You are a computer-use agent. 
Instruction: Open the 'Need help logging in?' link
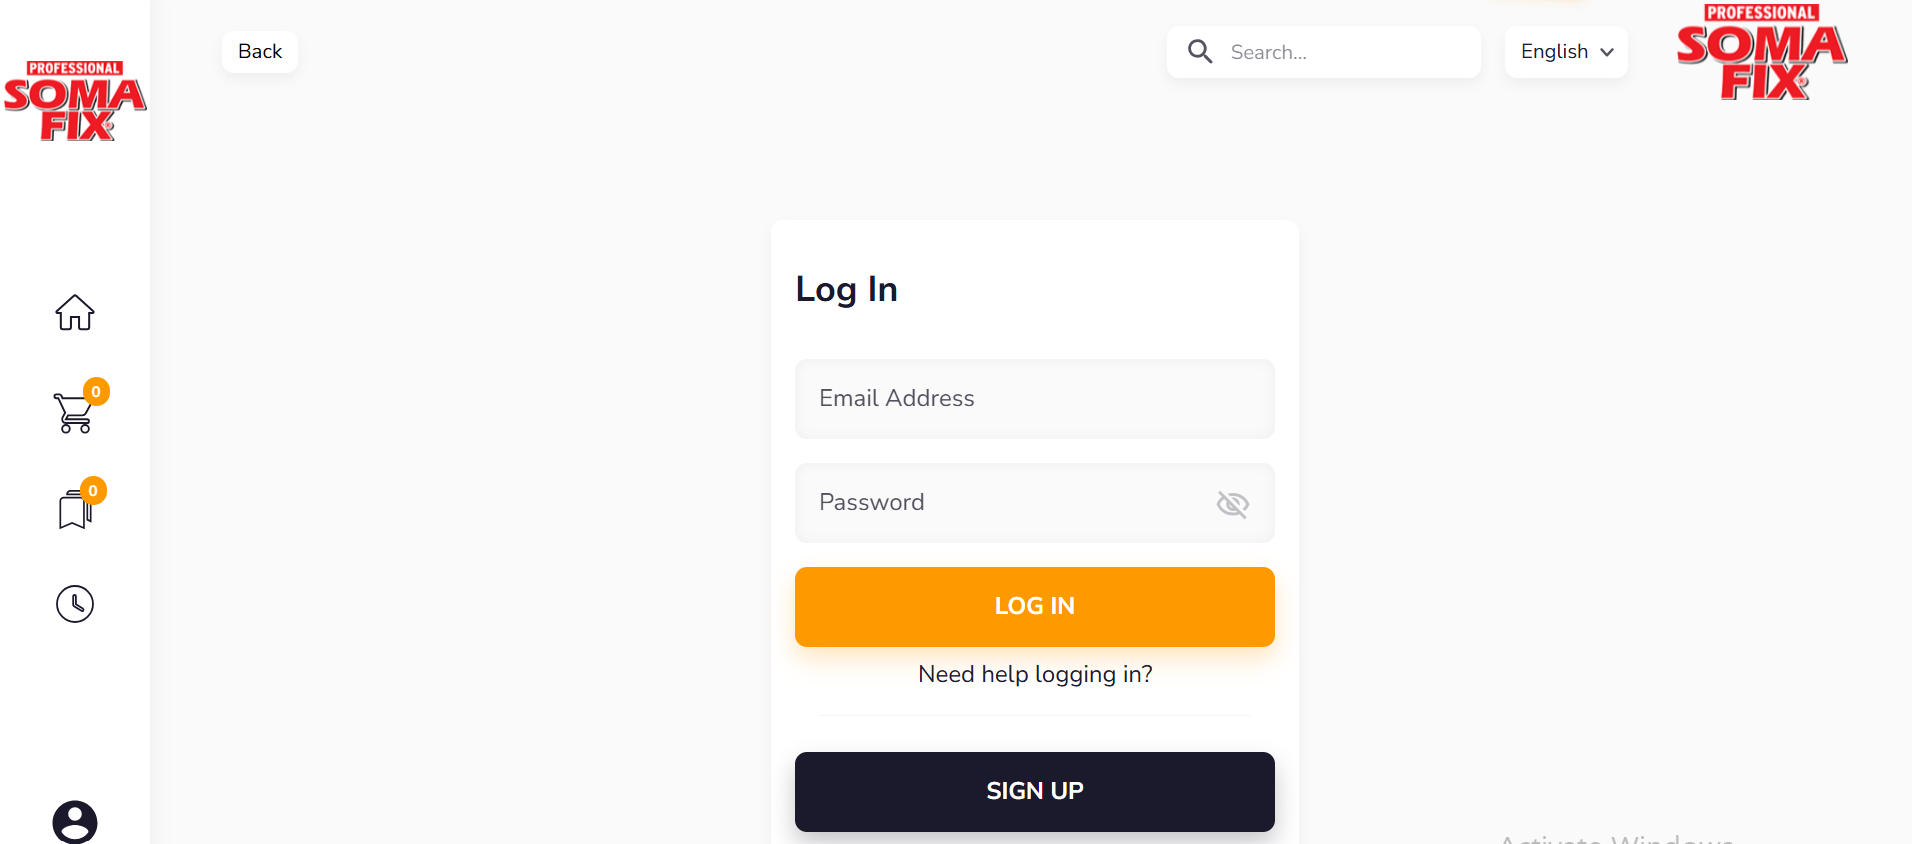(x=1035, y=675)
